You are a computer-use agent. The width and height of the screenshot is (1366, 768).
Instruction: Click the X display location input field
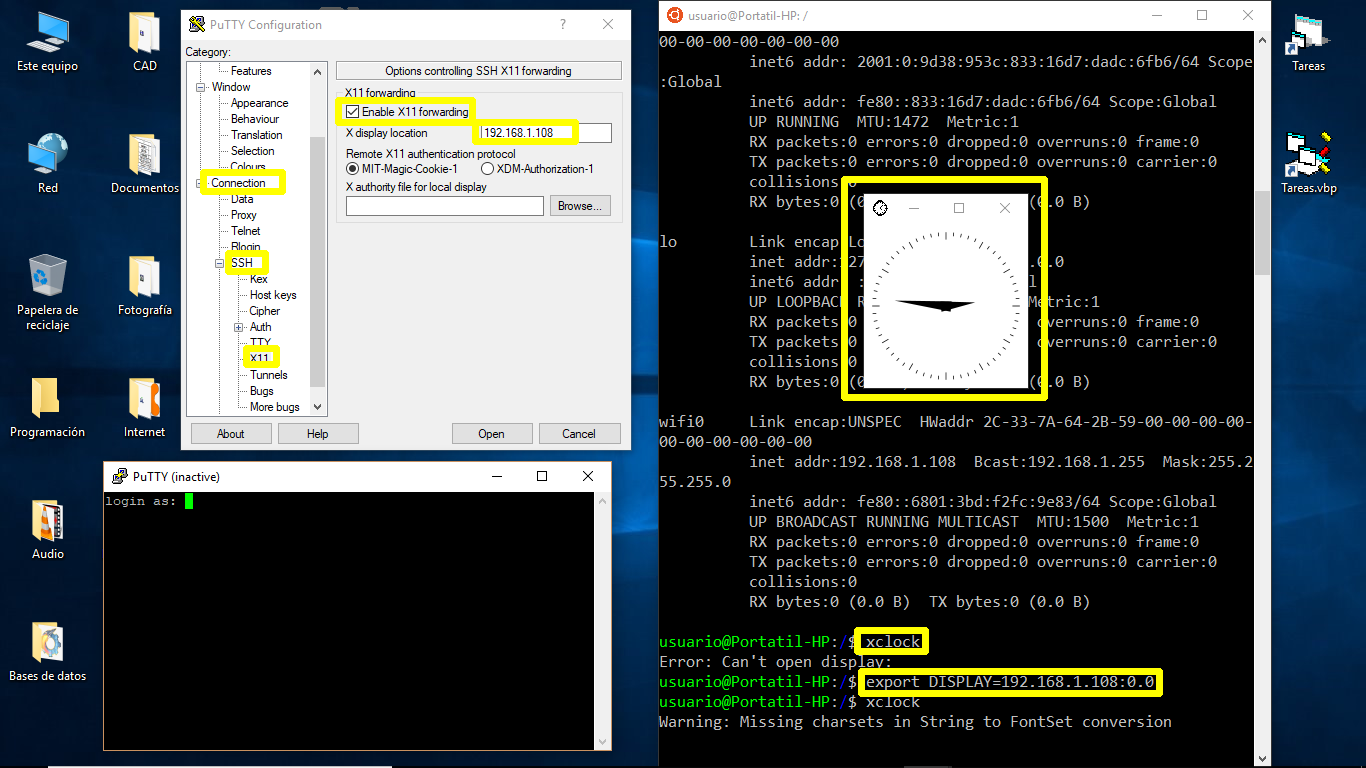click(525, 132)
